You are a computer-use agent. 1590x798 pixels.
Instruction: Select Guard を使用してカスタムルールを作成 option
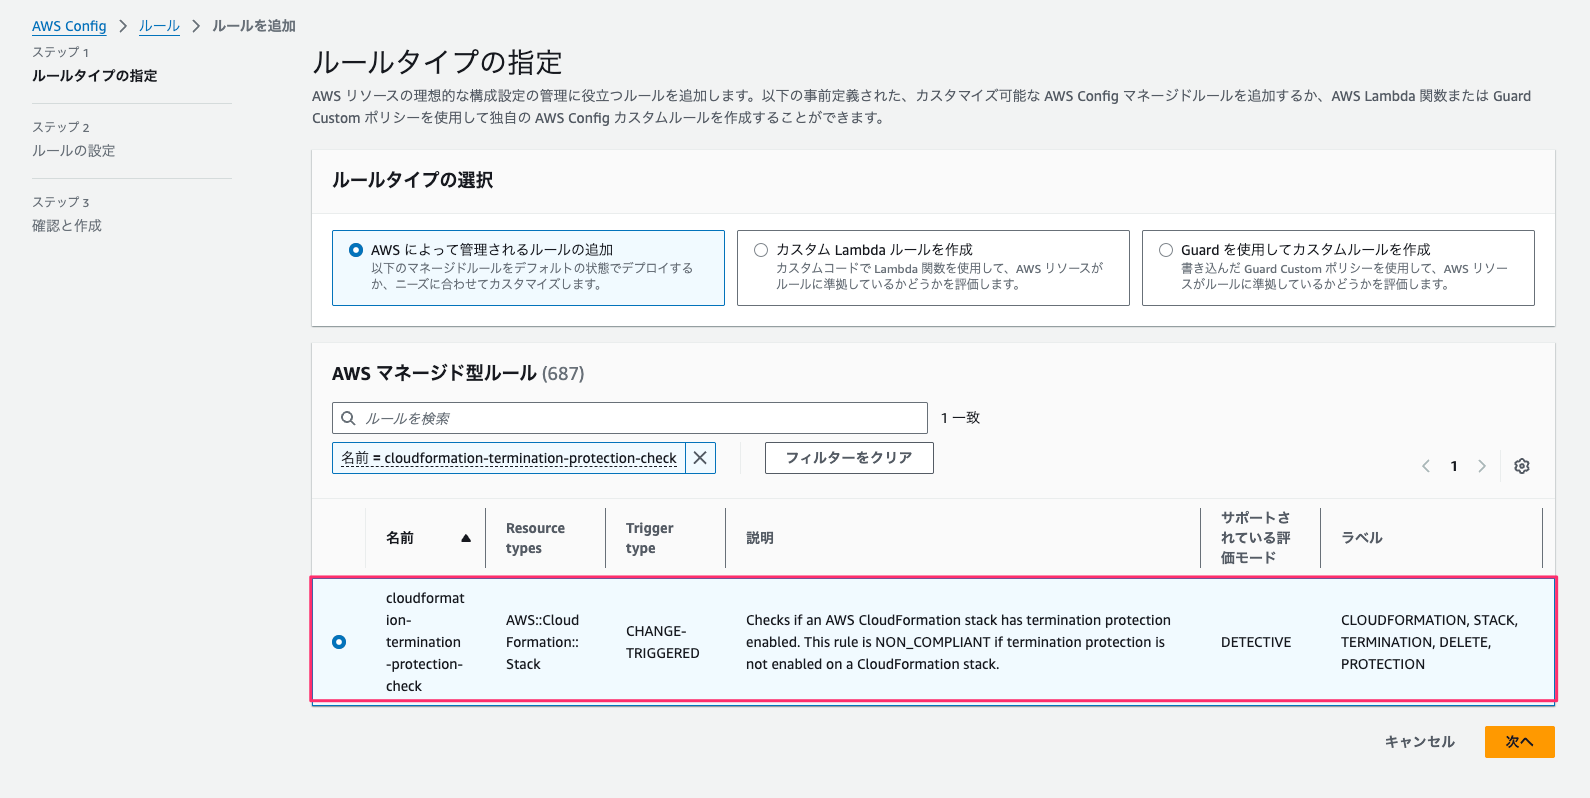click(x=1166, y=250)
